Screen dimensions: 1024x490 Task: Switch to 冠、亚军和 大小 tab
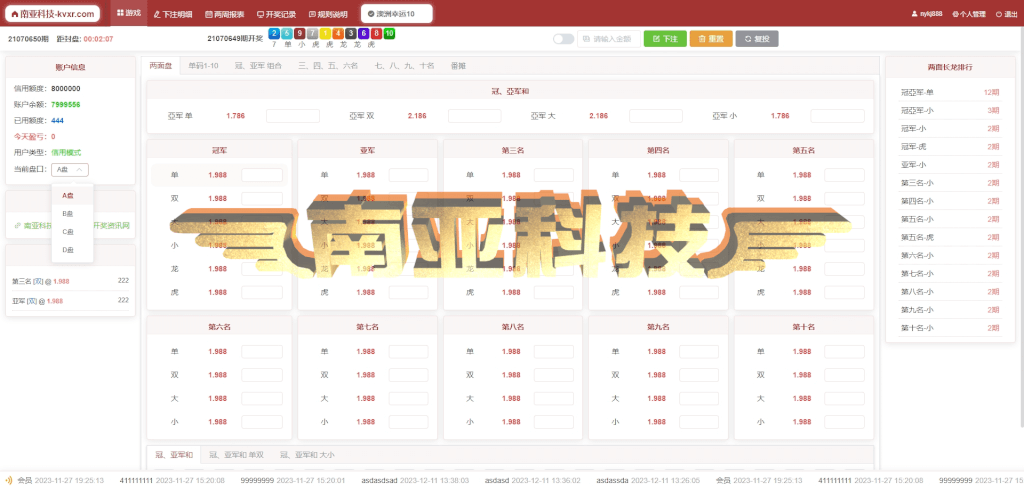point(307,455)
